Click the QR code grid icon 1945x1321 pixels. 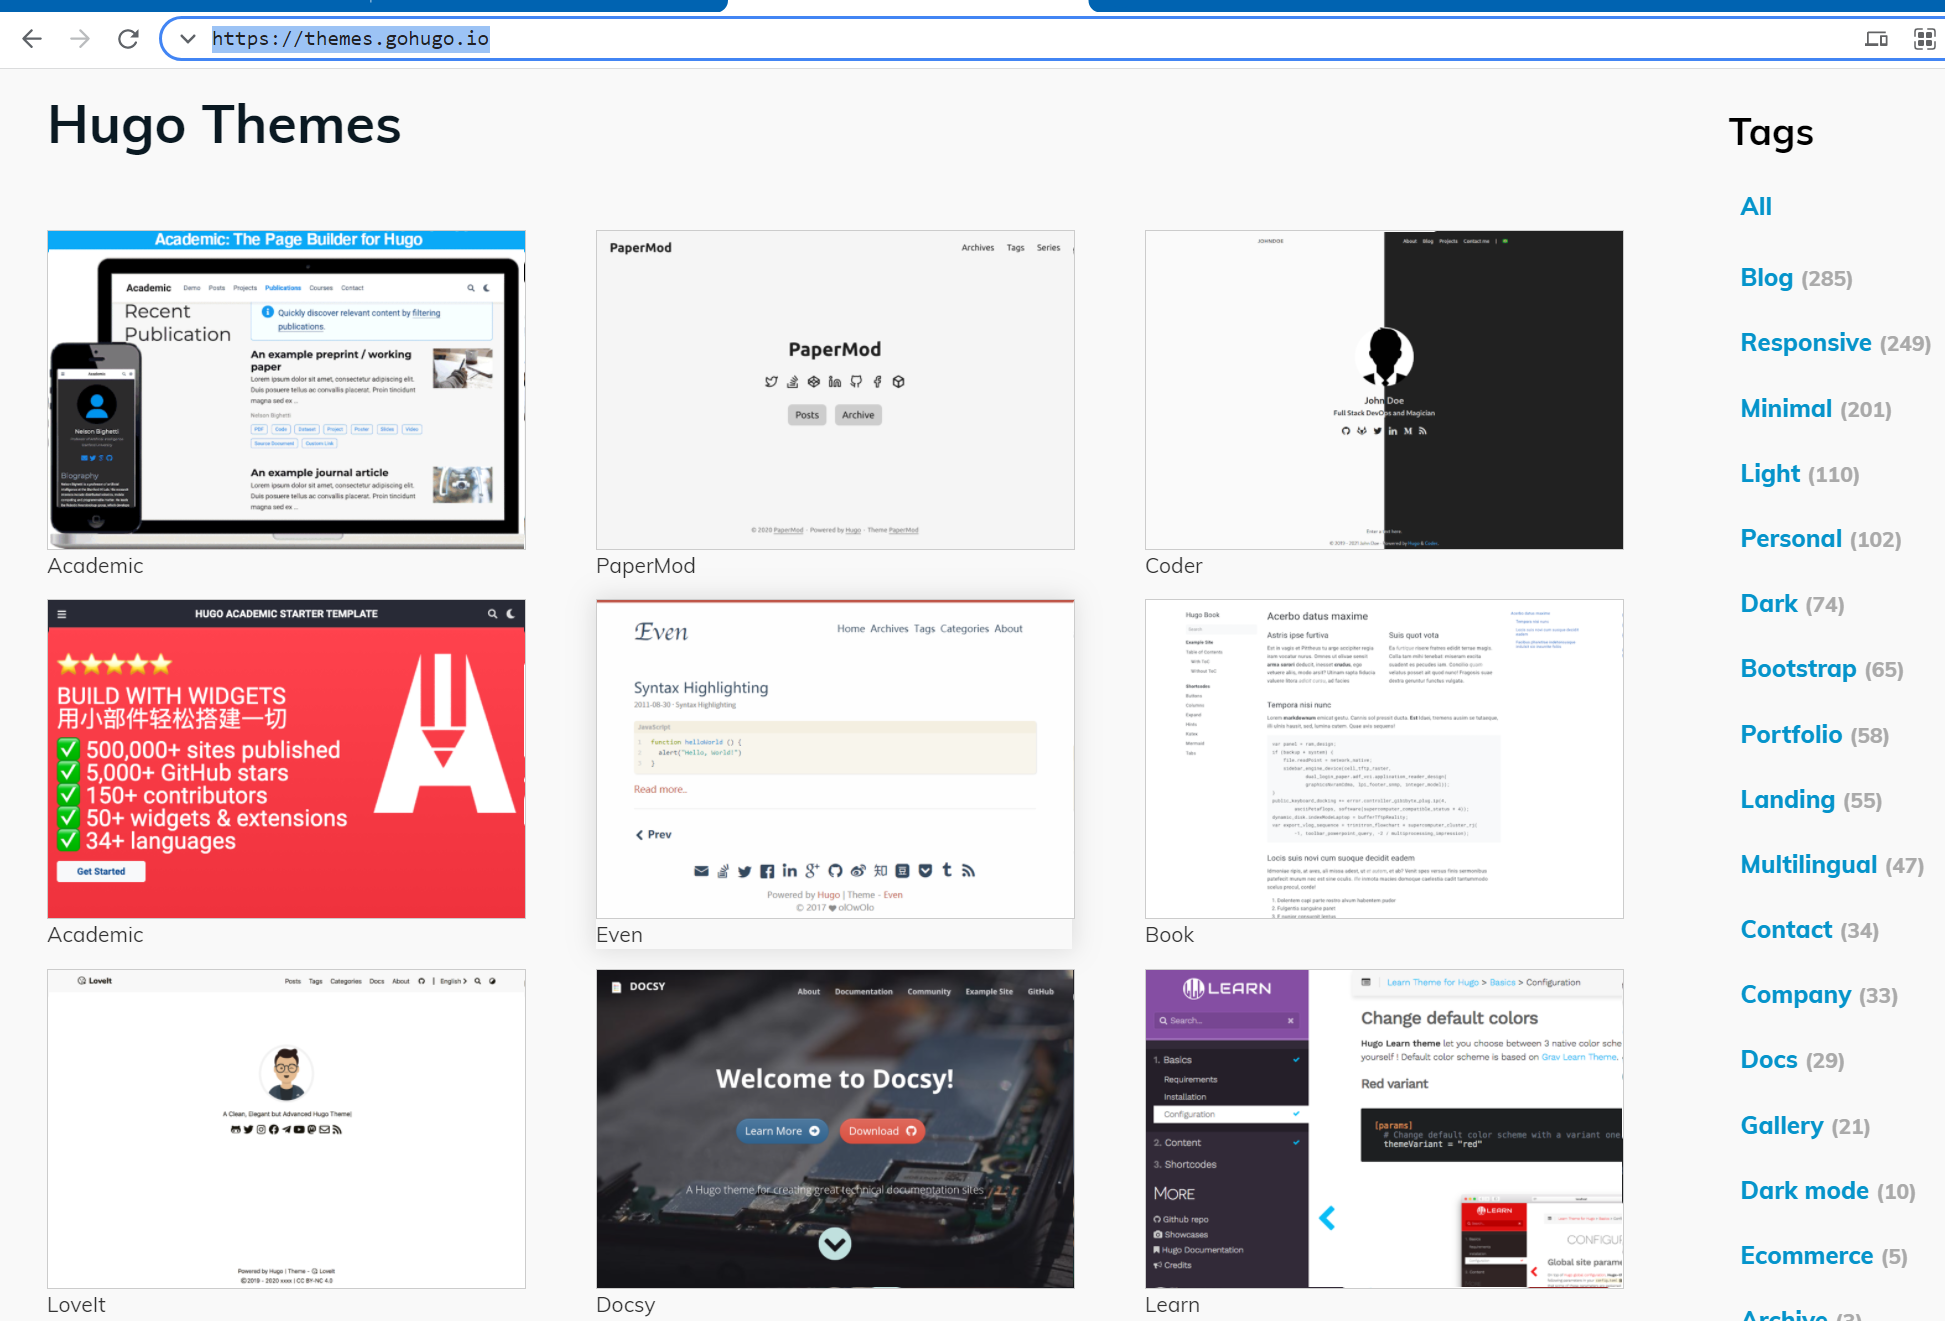[x=1924, y=39]
